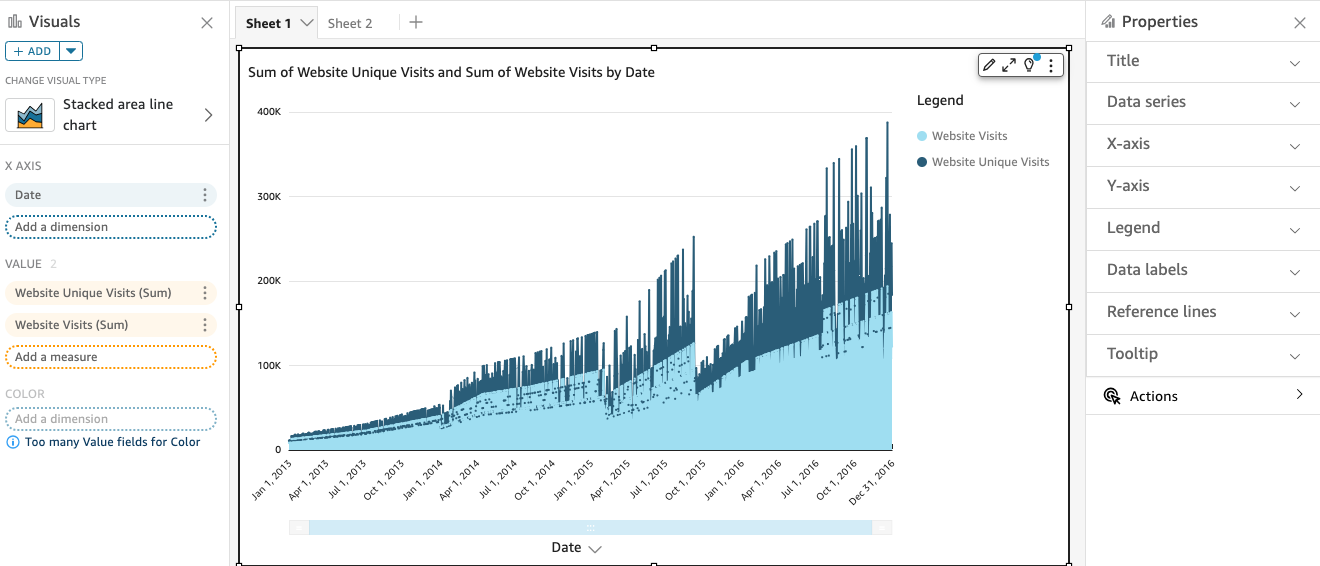The width and height of the screenshot is (1320, 566).
Task: Expand visual type chevron next to Stacked area line chart
Action: click(209, 115)
